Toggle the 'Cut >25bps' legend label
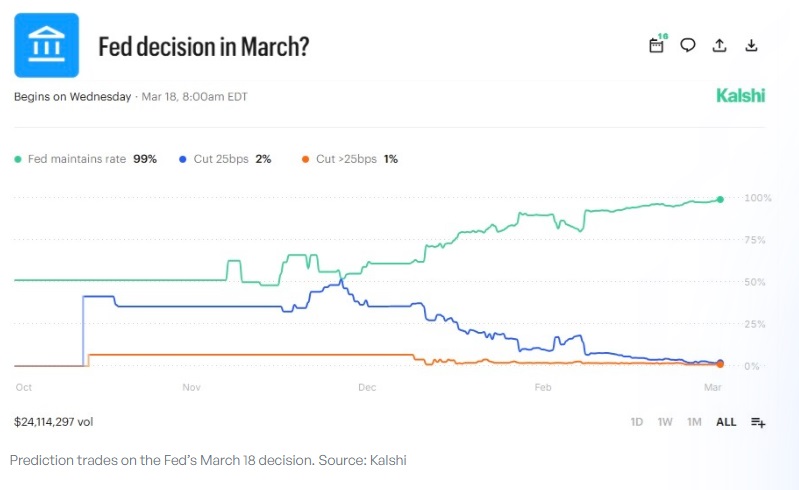 pyautogui.click(x=346, y=159)
